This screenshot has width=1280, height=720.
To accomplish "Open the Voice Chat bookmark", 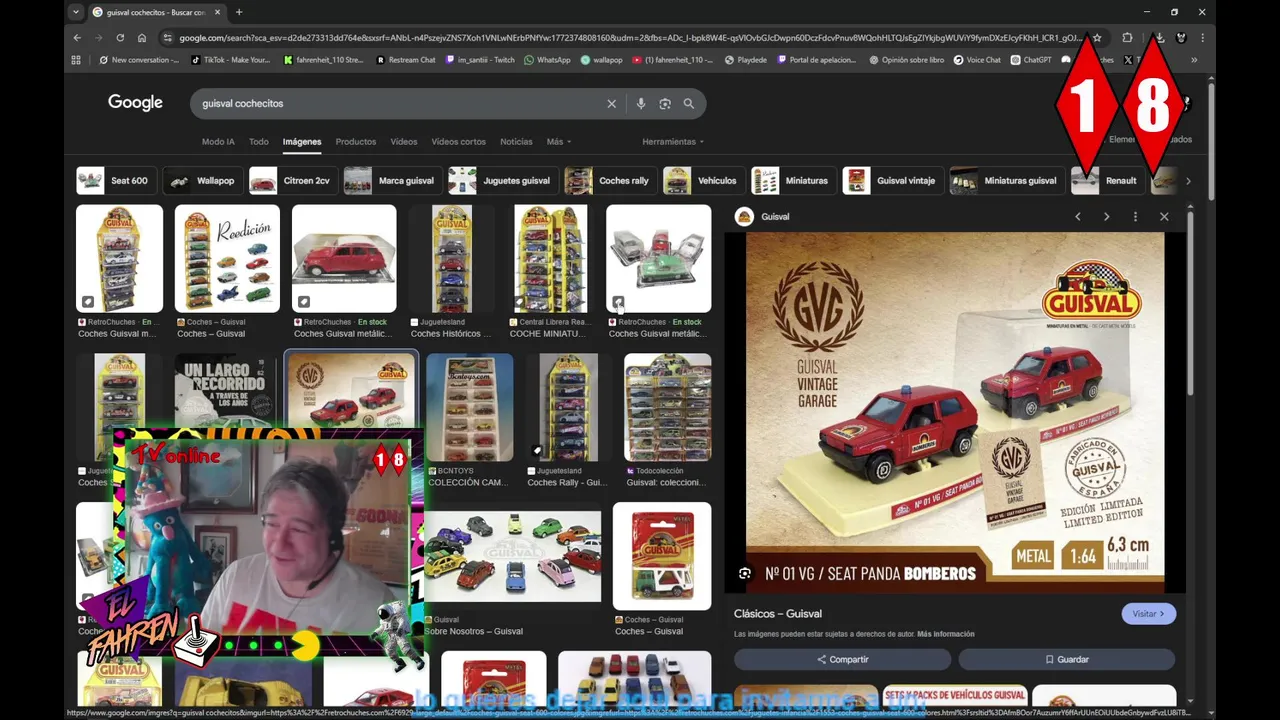I will pyautogui.click(x=977, y=60).
